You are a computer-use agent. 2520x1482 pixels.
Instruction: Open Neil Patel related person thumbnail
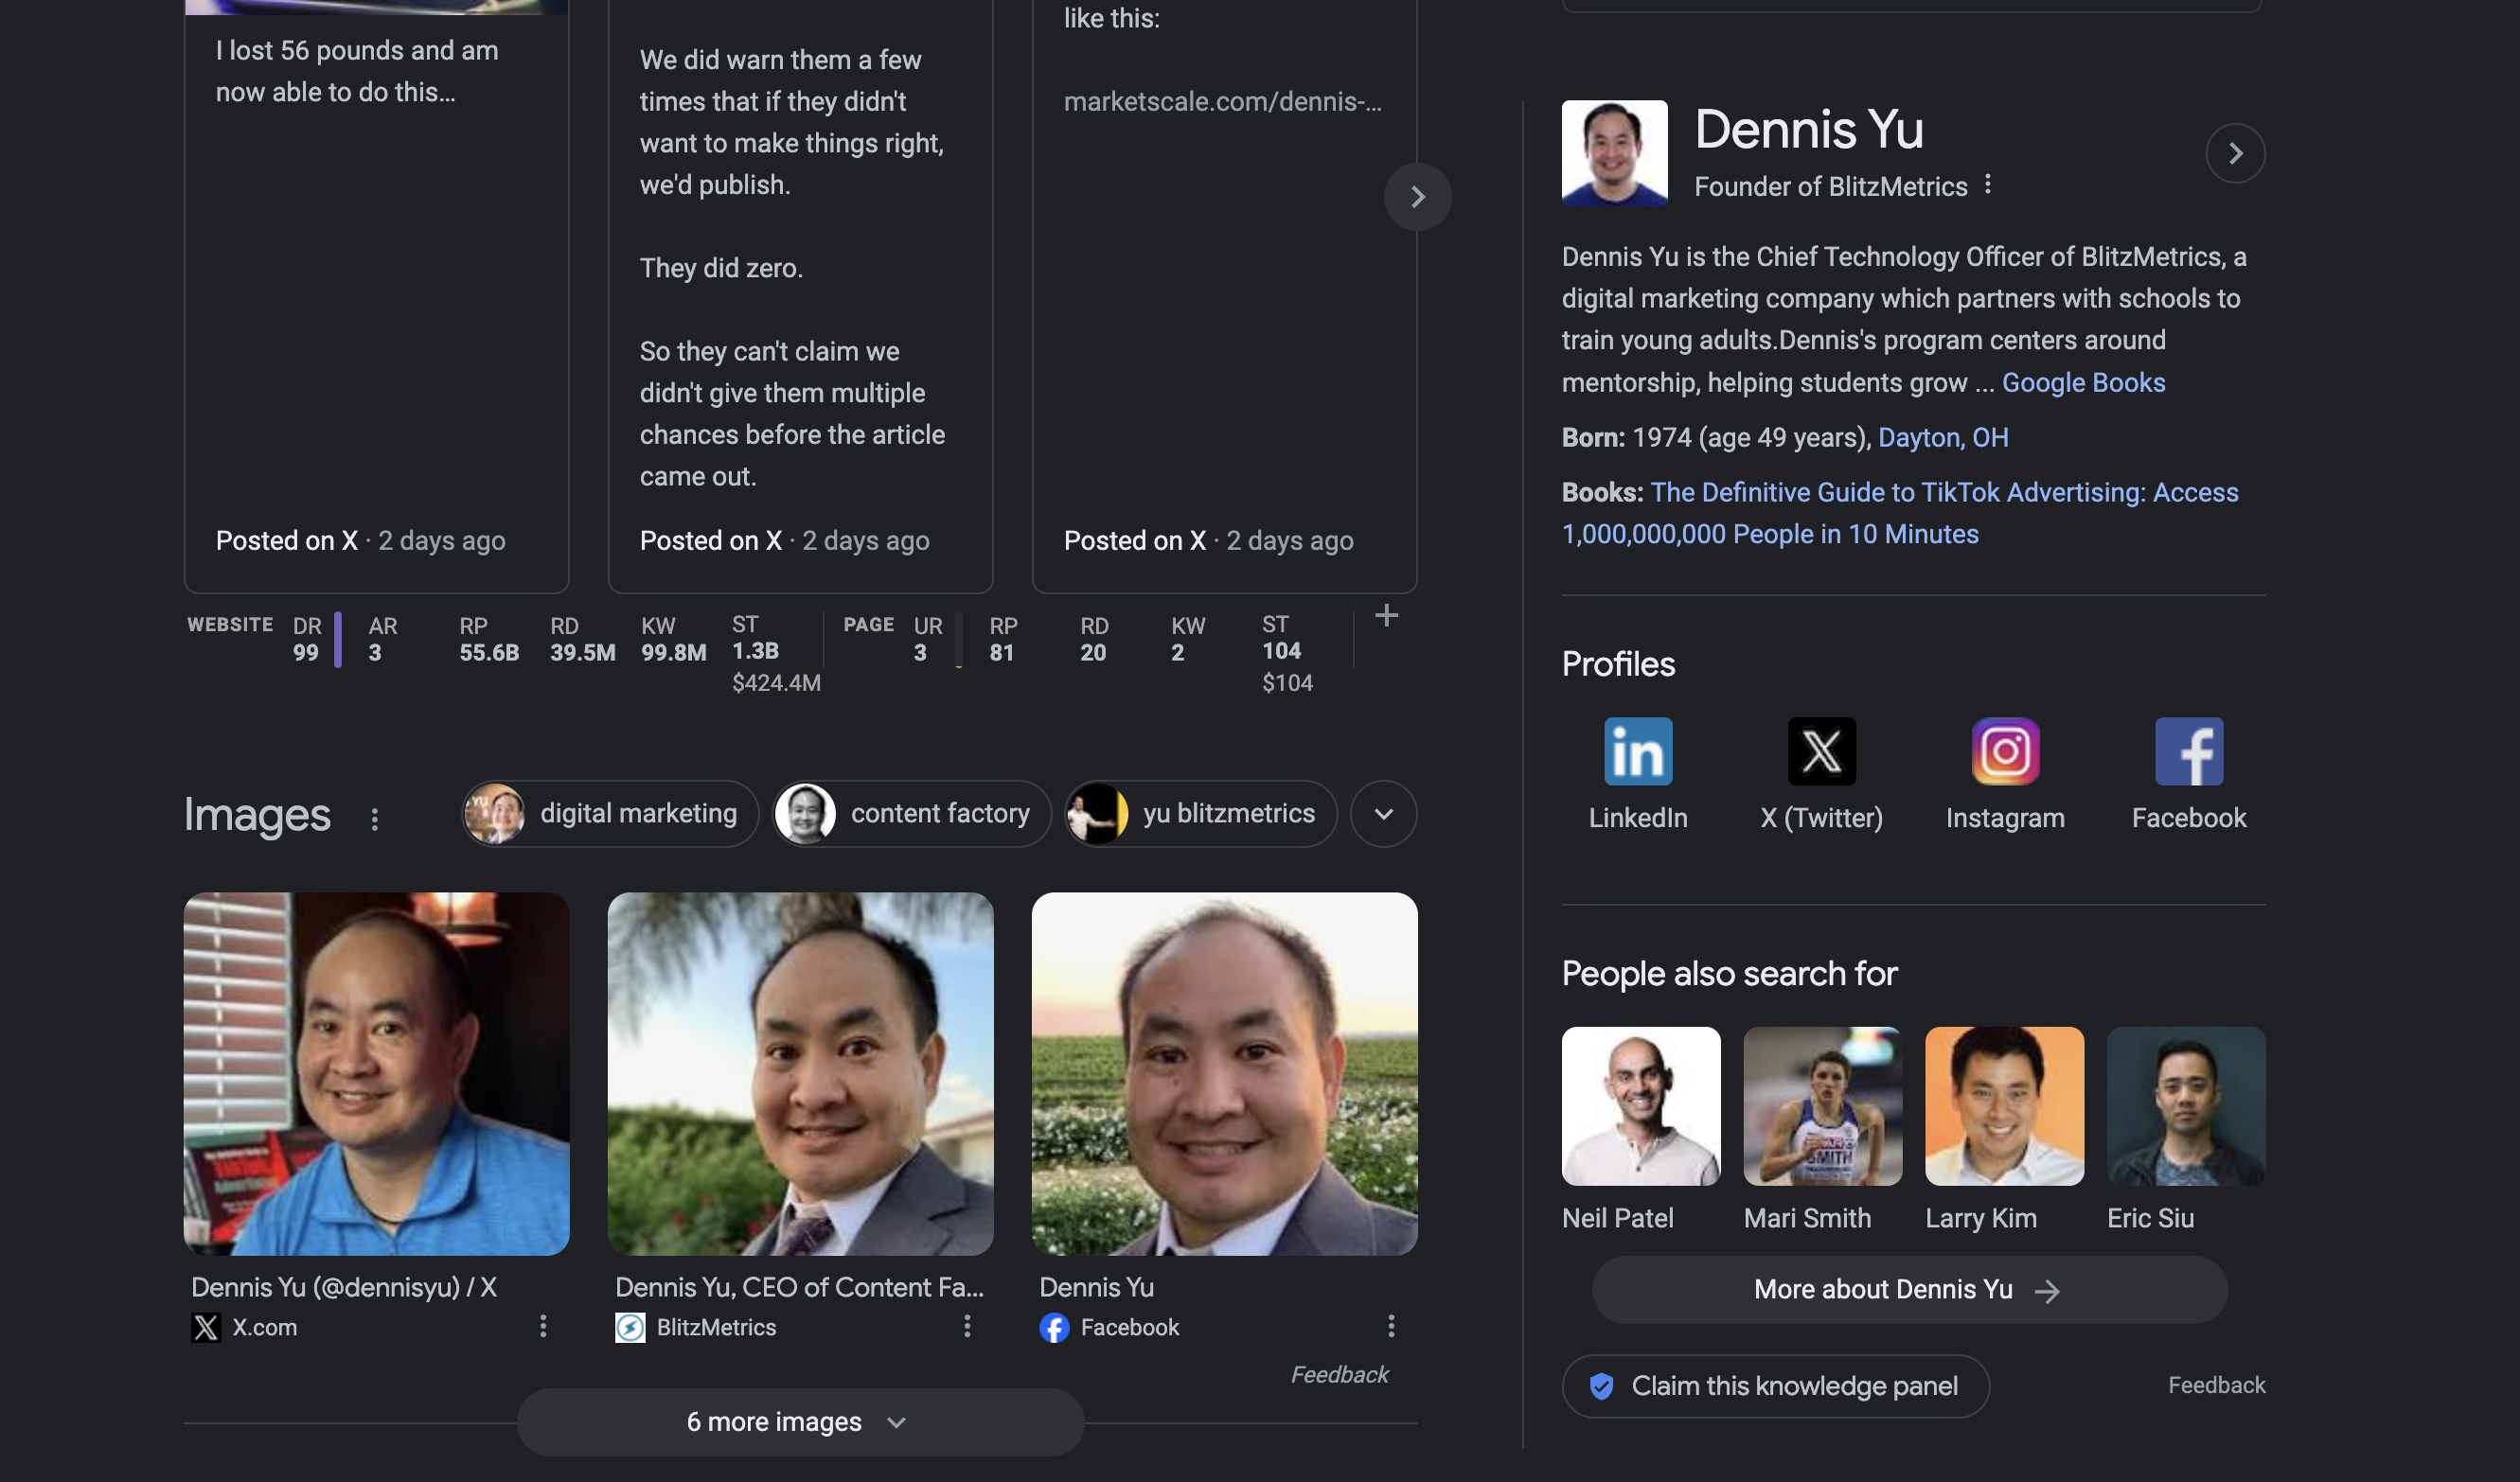click(1641, 1106)
